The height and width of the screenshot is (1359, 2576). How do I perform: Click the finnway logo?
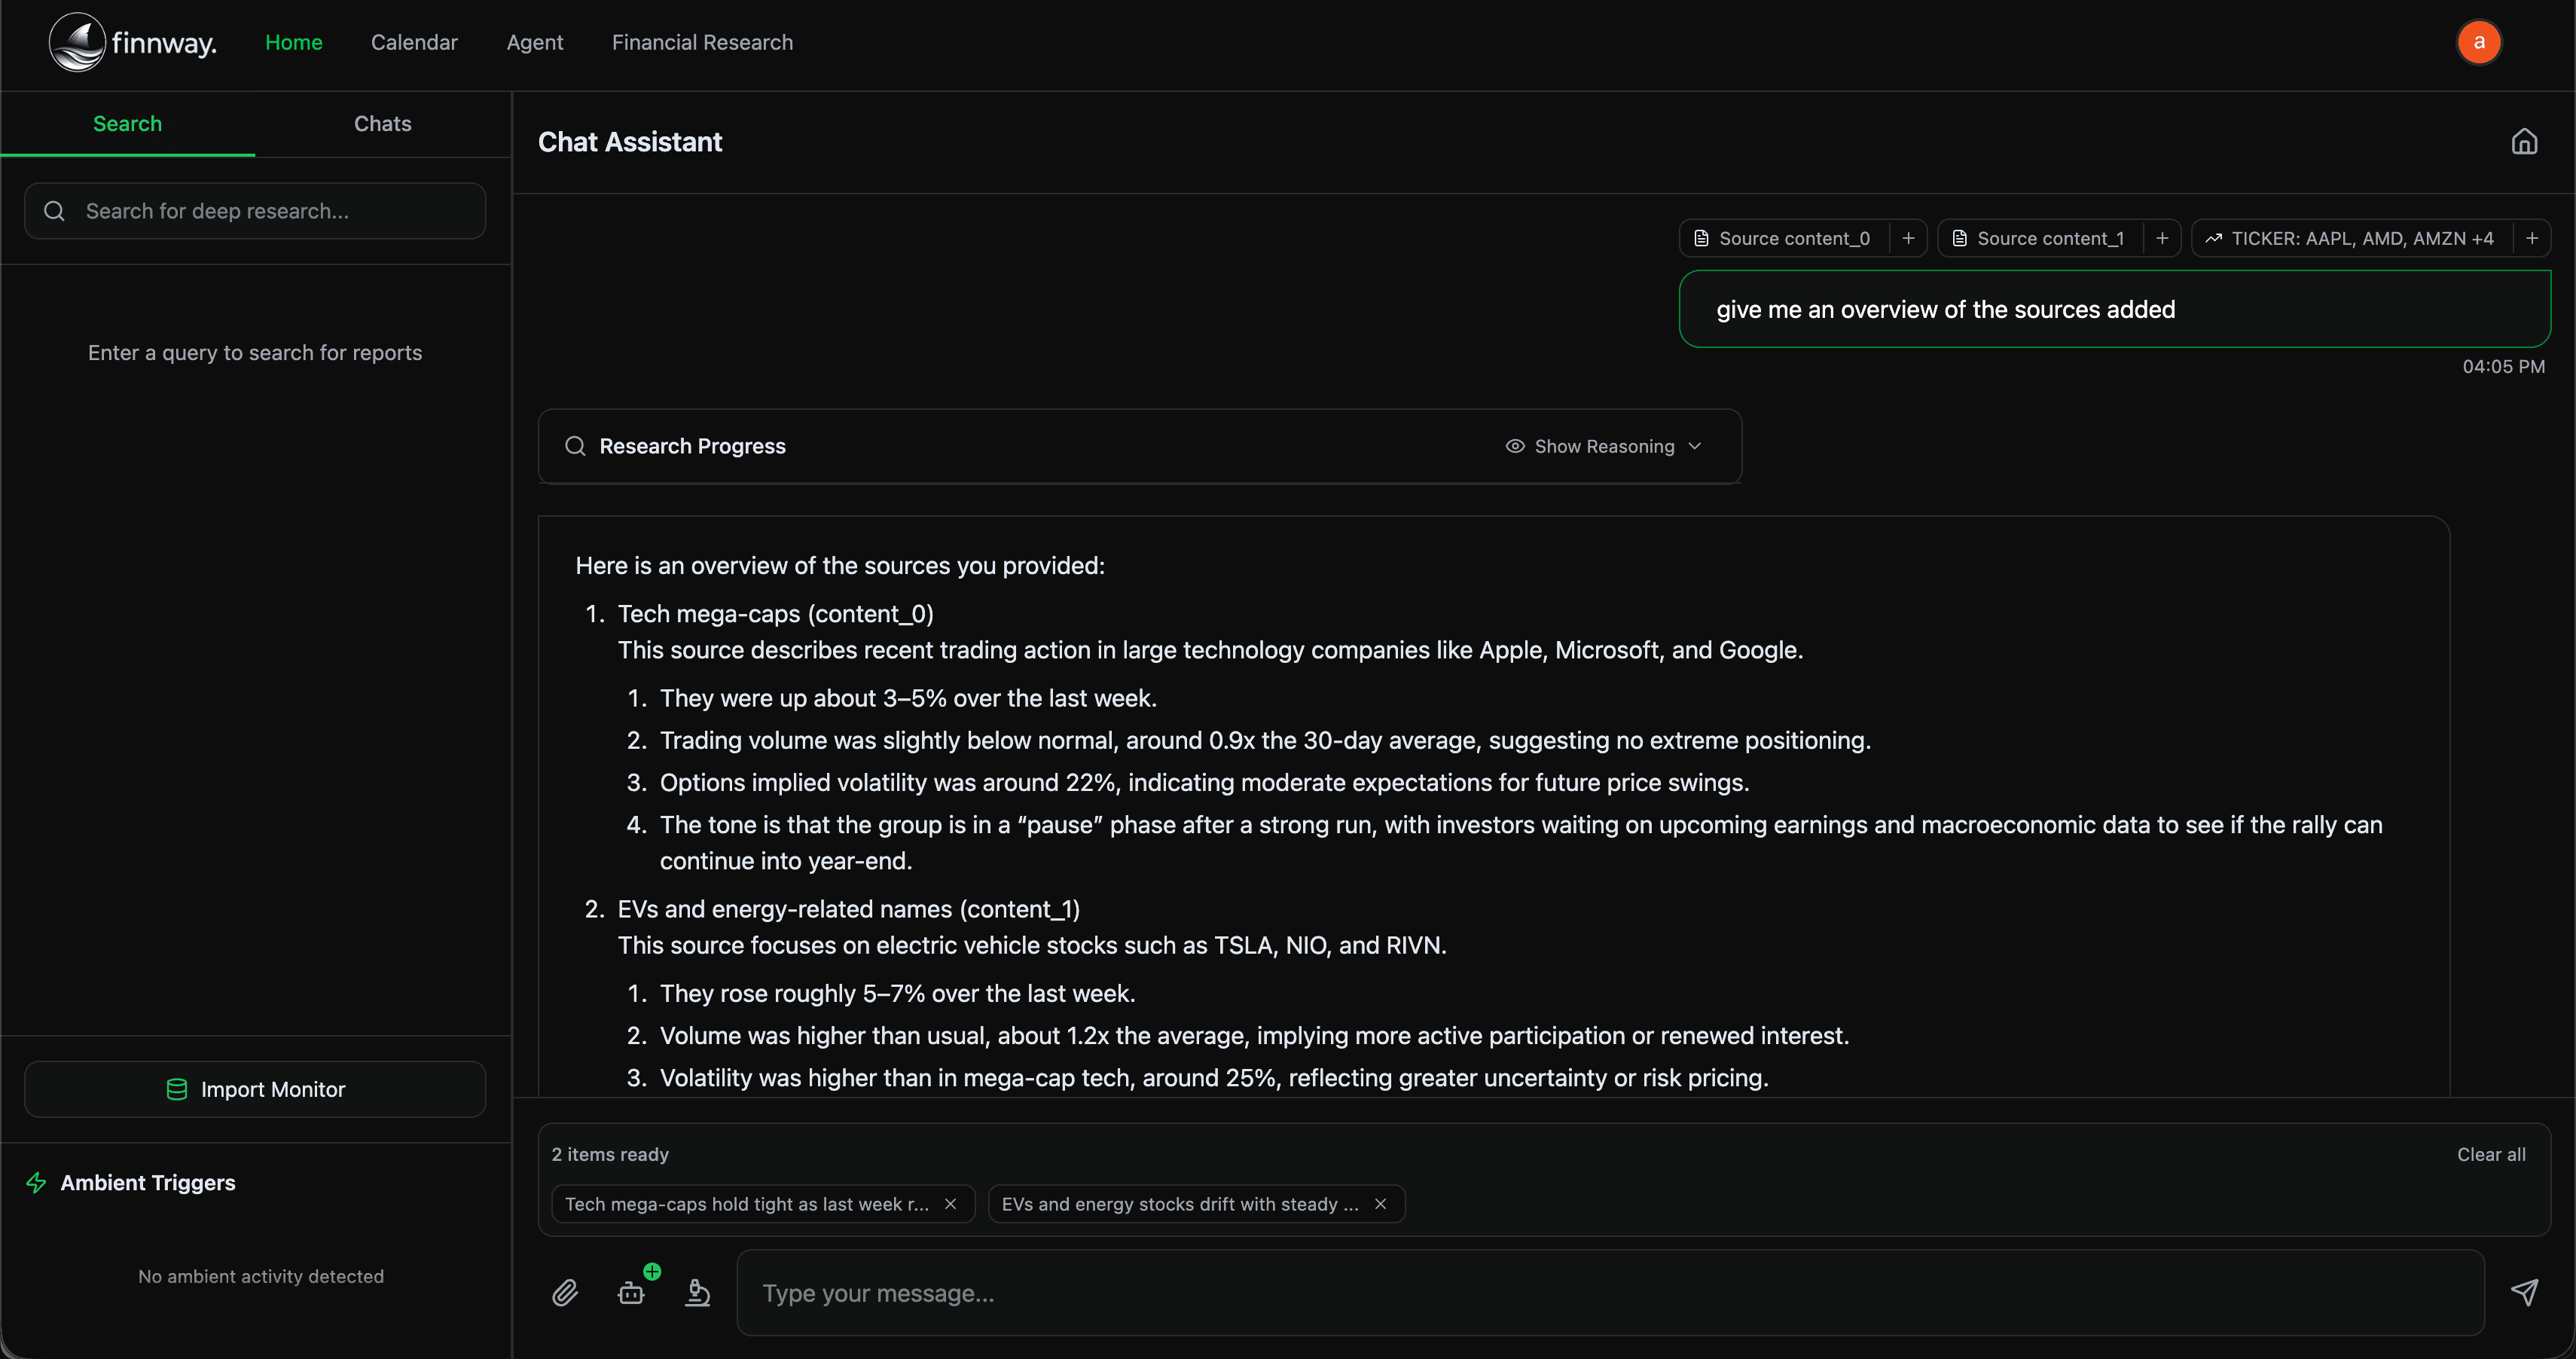tap(132, 42)
